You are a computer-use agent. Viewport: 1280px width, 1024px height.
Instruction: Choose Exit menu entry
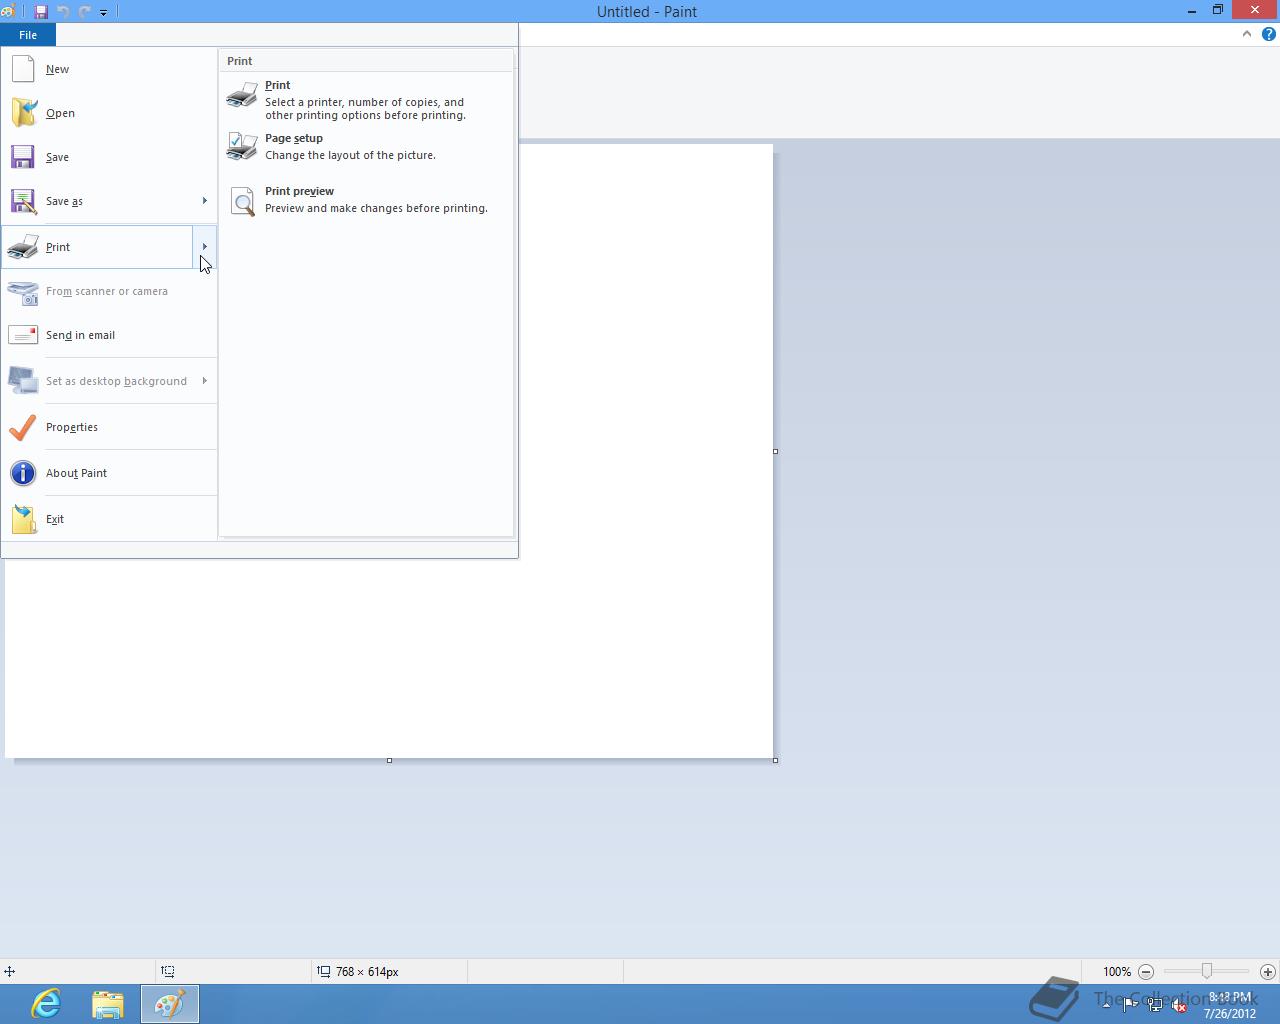pyautogui.click(x=109, y=519)
